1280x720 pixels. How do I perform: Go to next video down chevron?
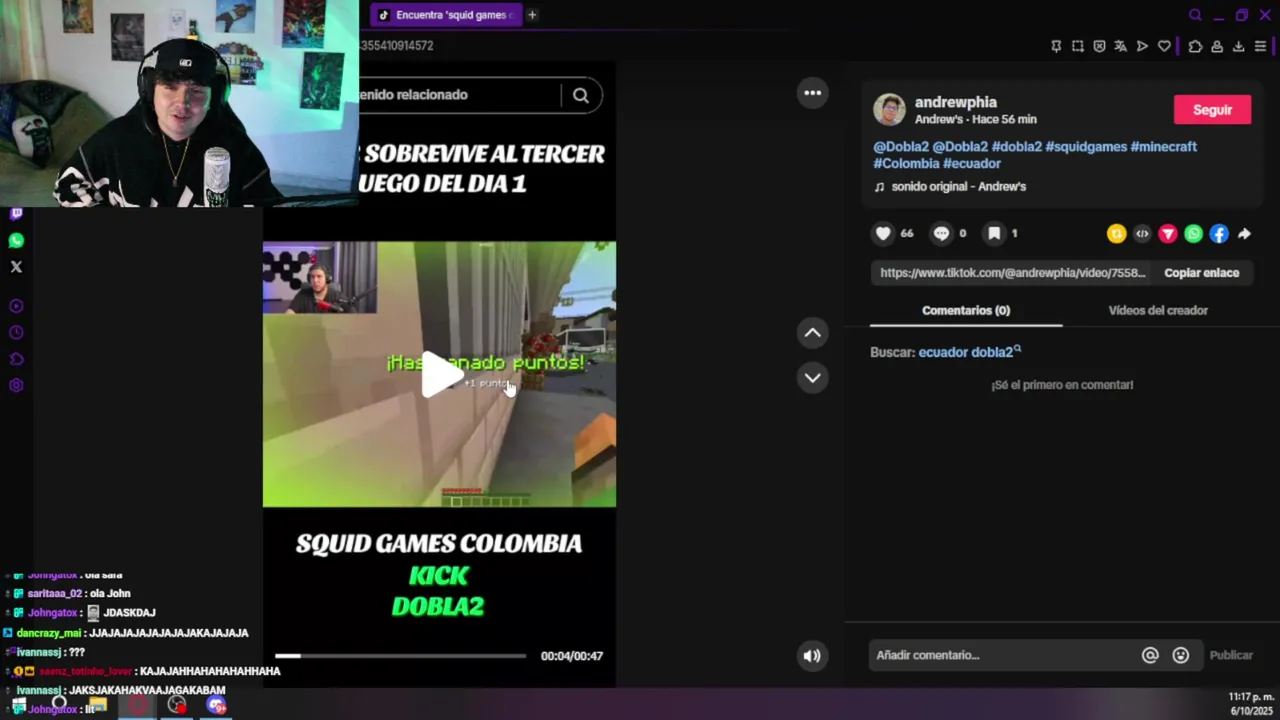812,378
